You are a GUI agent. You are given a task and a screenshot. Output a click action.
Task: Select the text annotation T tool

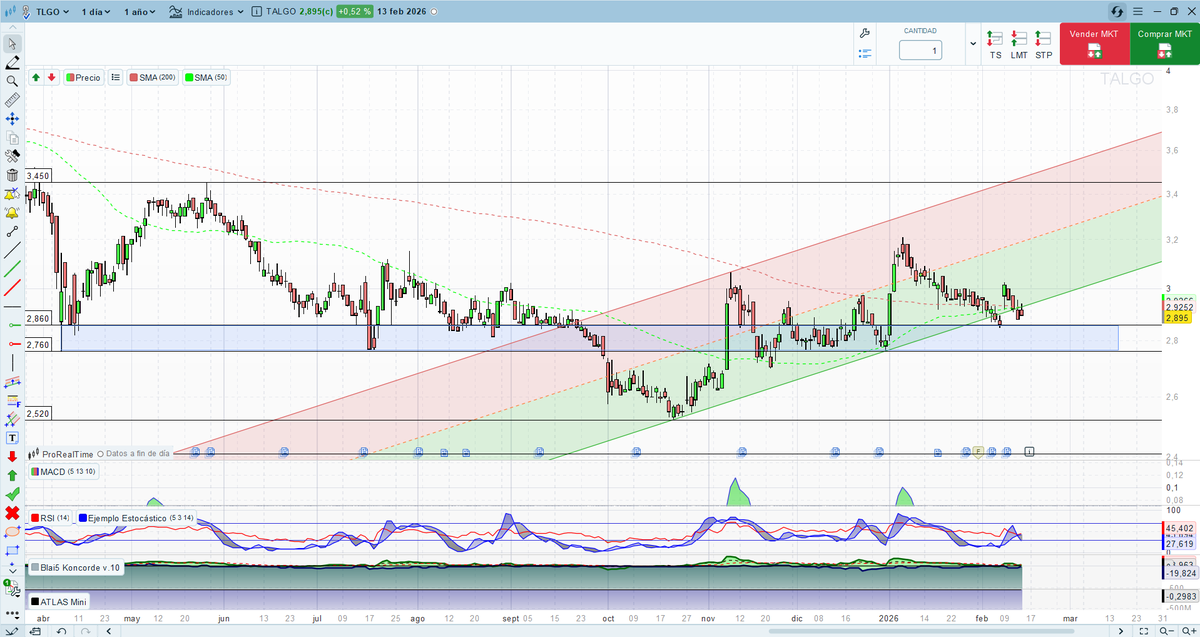point(12,437)
